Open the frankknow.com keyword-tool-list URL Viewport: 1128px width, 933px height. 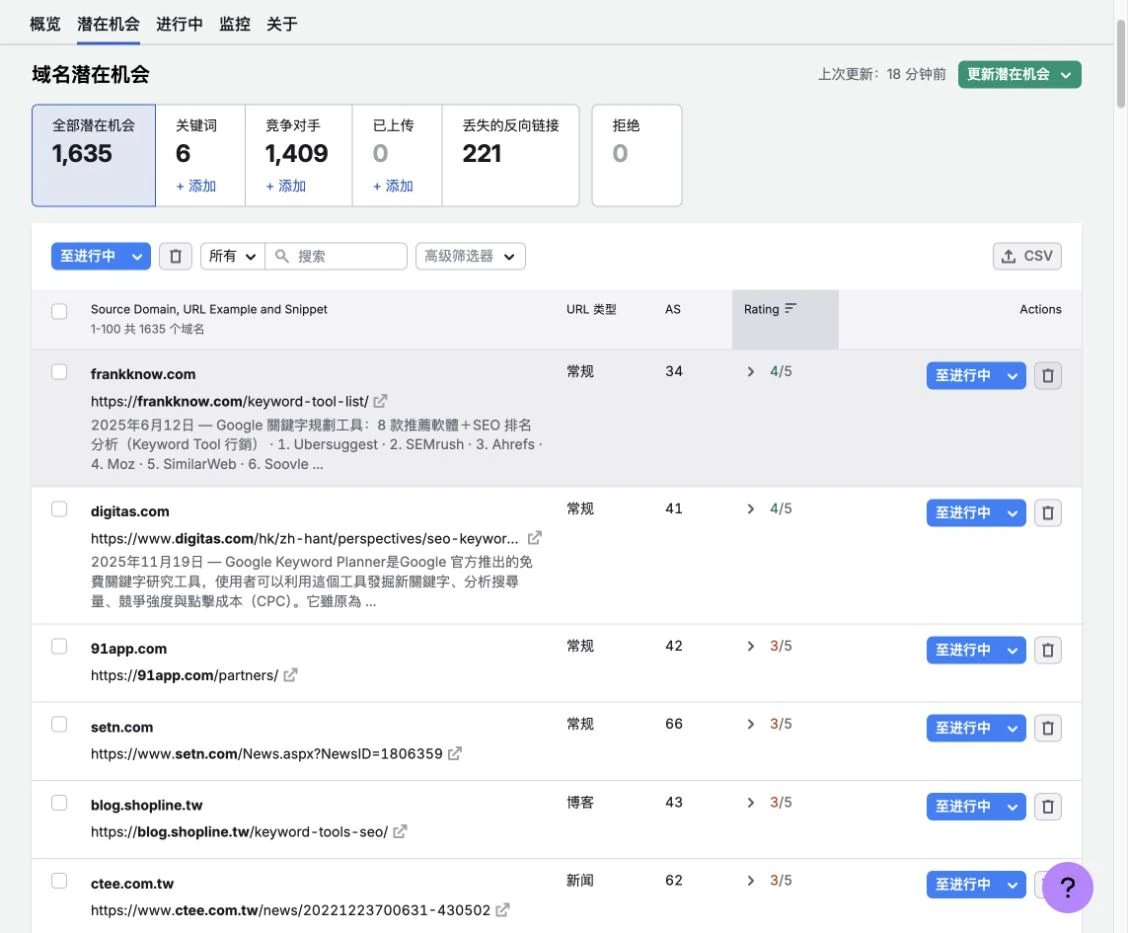point(229,401)
